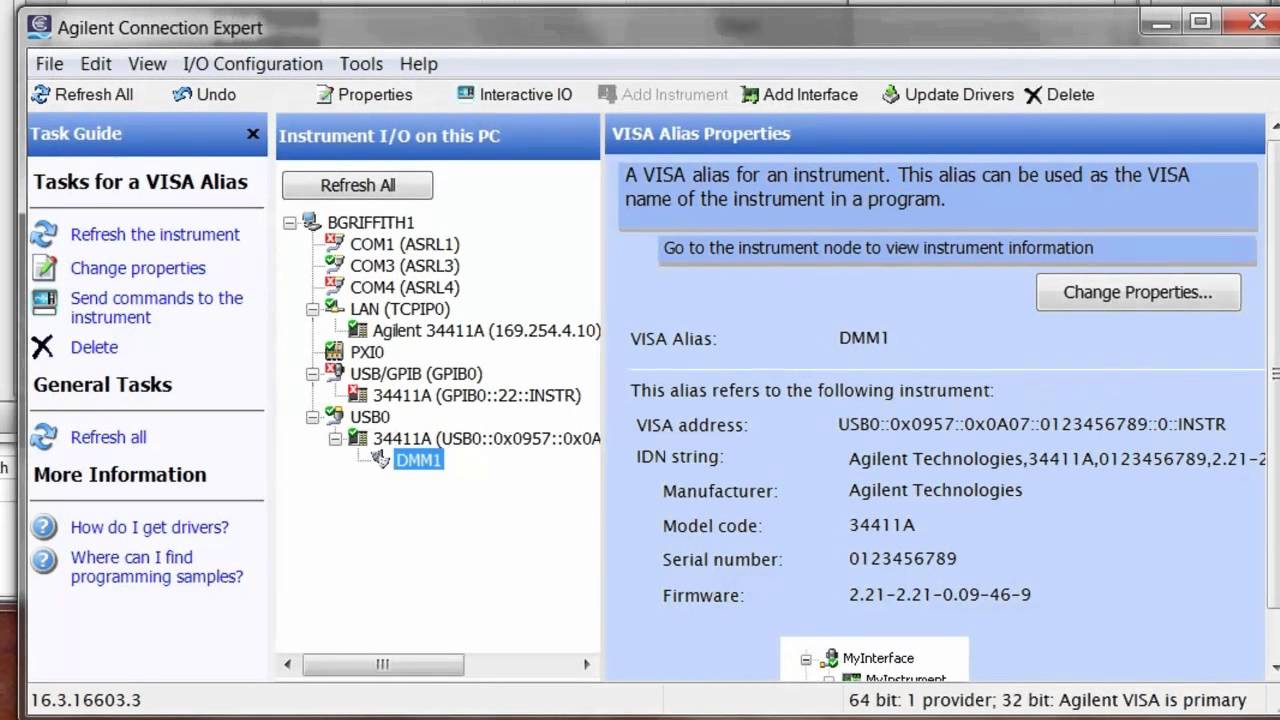Select COM4 (ASRL4) interface
The height and width of the screenshot is (720, 1280).
coord(405,287)
